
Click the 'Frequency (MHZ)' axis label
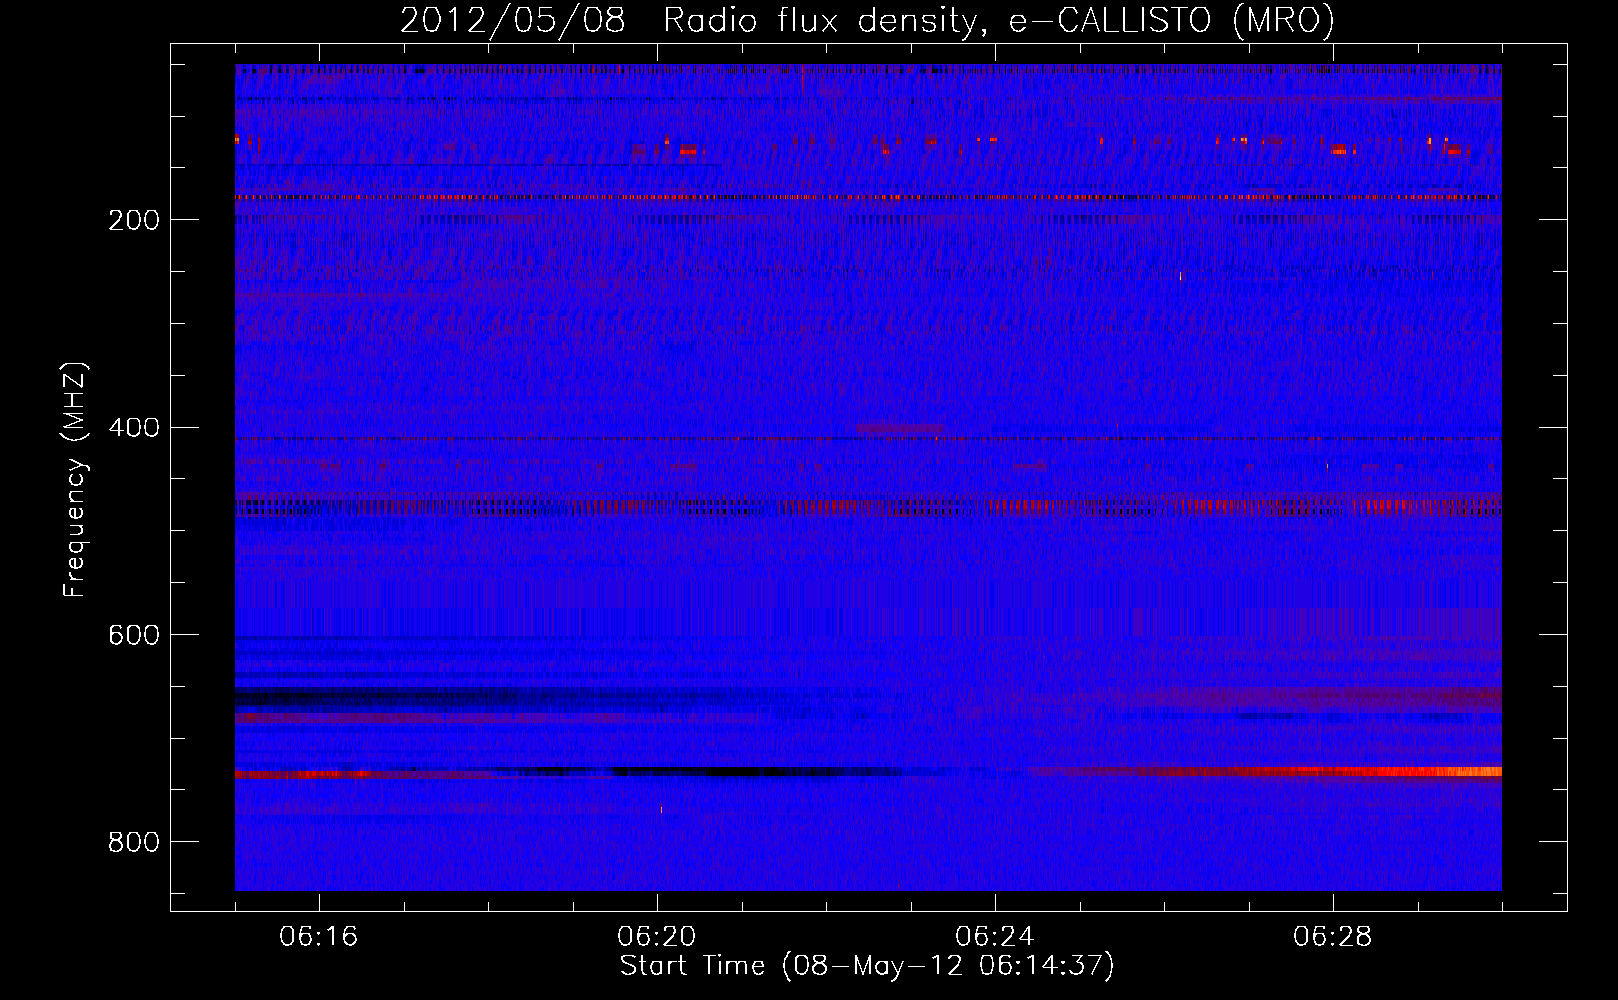point(75,479)
